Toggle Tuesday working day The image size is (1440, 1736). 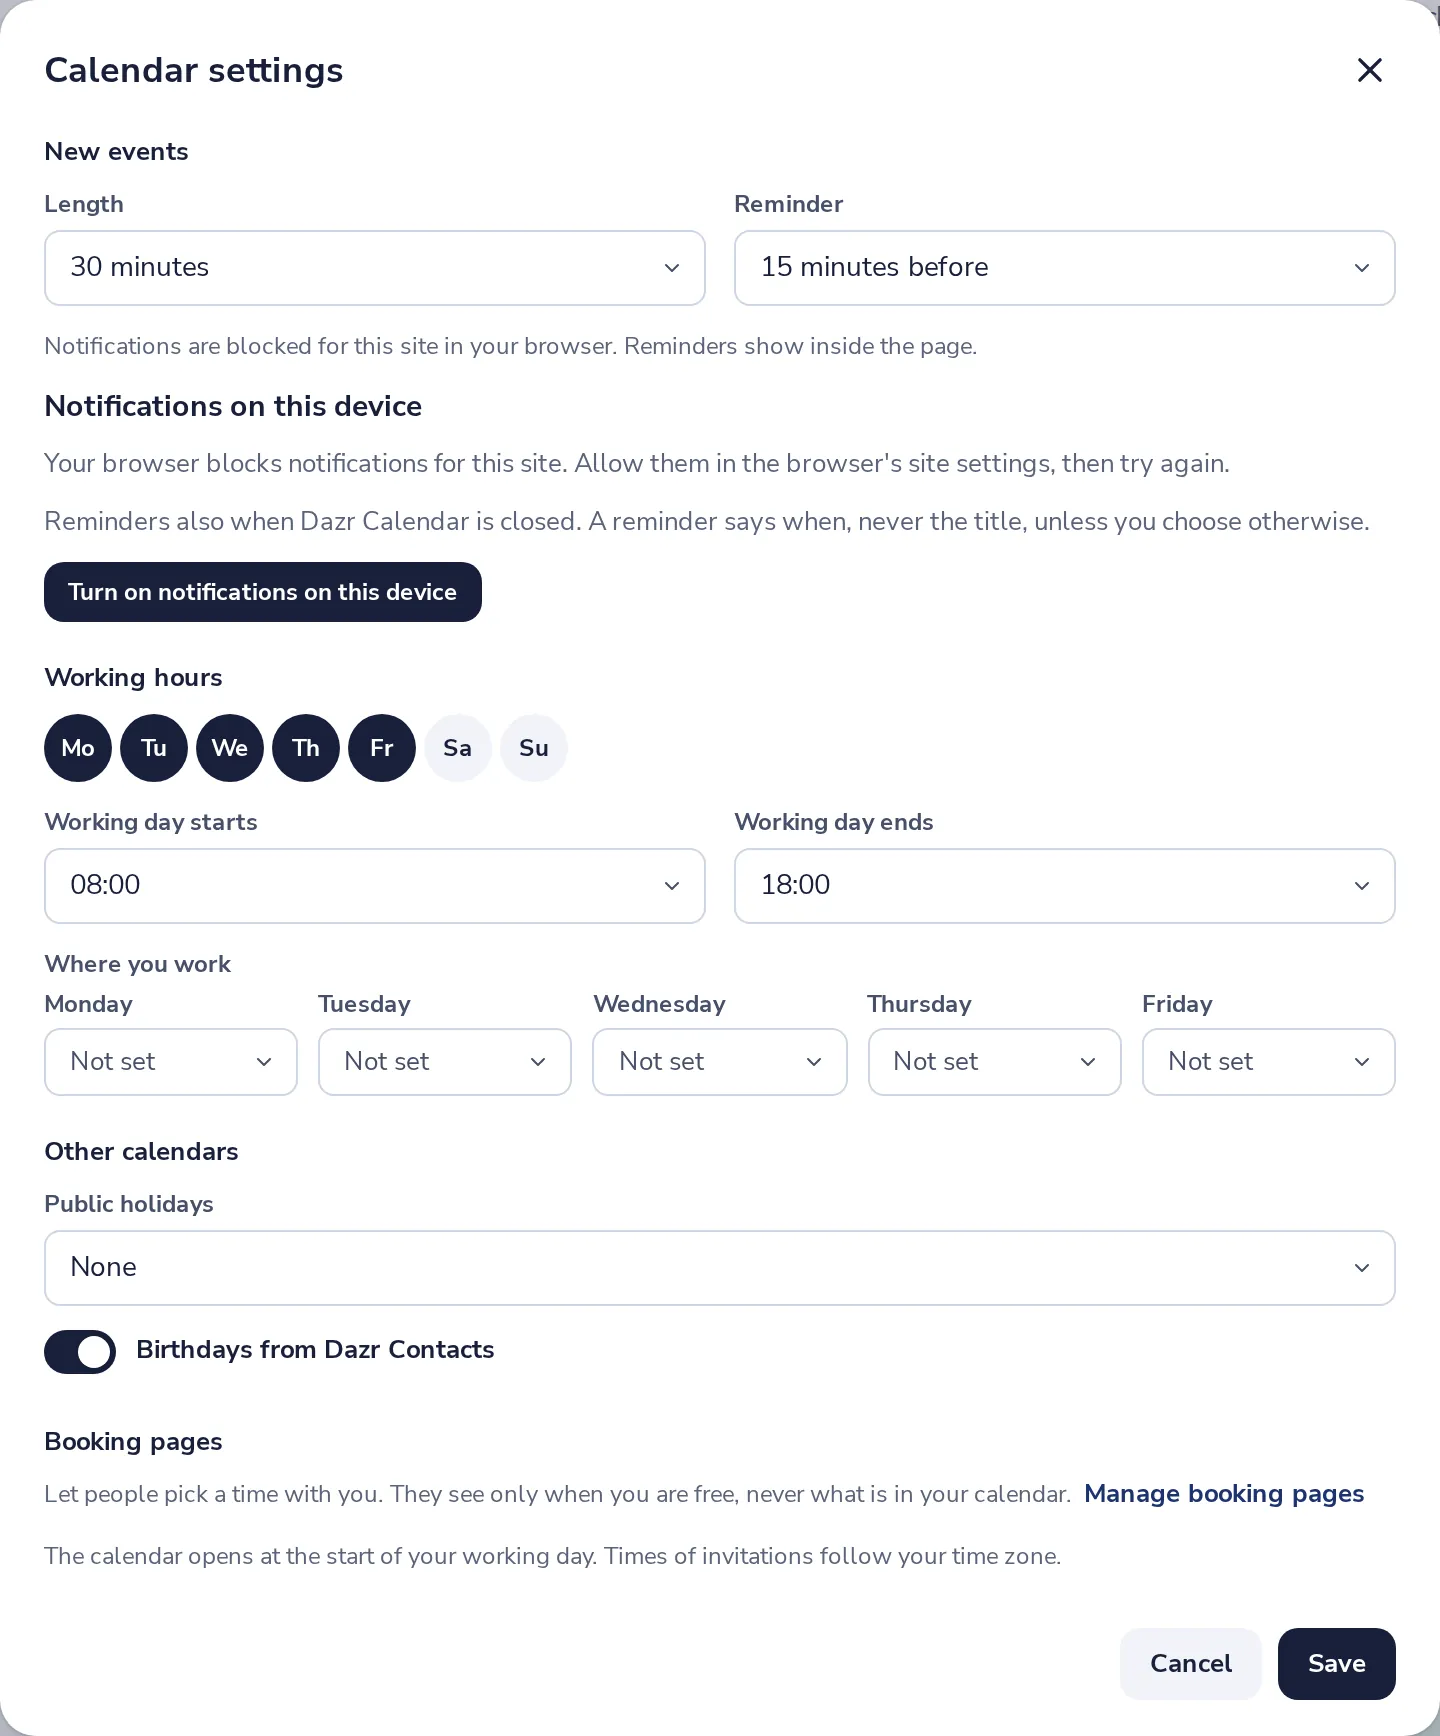(154, 748)
